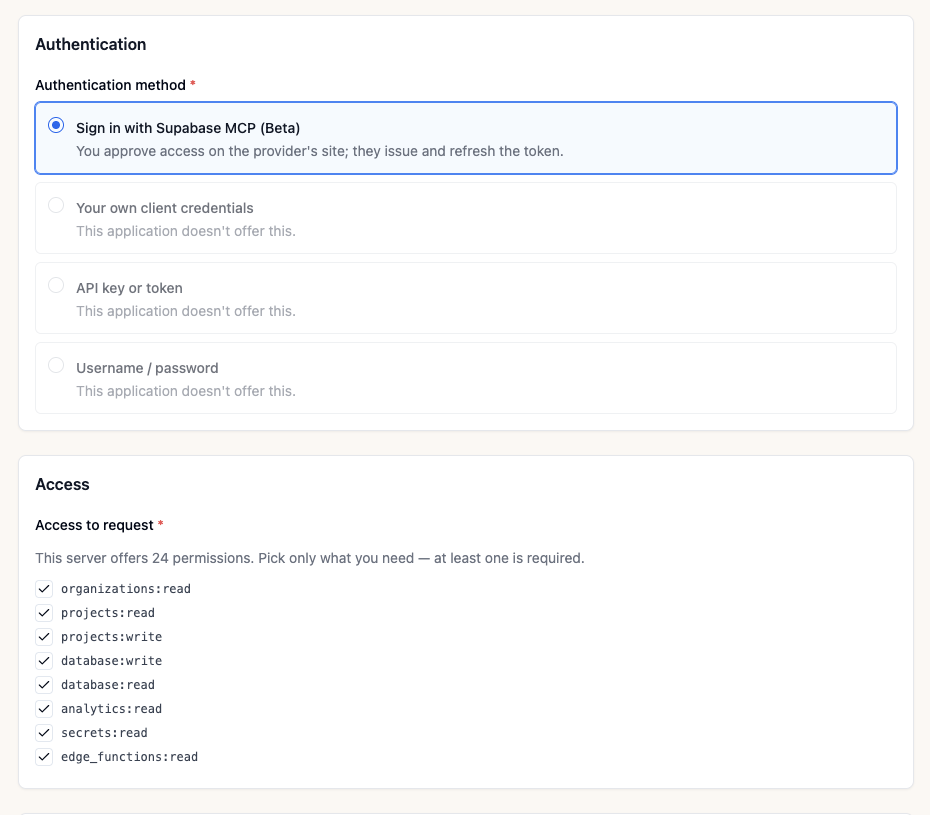Click unavailable notice under Your own client credentials
This screenshot has width=930, height=815.
coord(186,231)
